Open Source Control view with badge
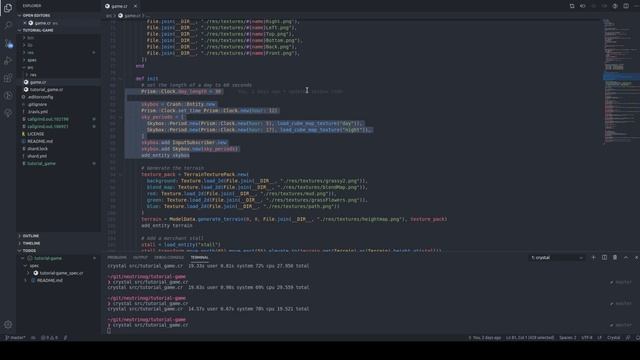This screenshot has width=640, height=360. (8, 43)
